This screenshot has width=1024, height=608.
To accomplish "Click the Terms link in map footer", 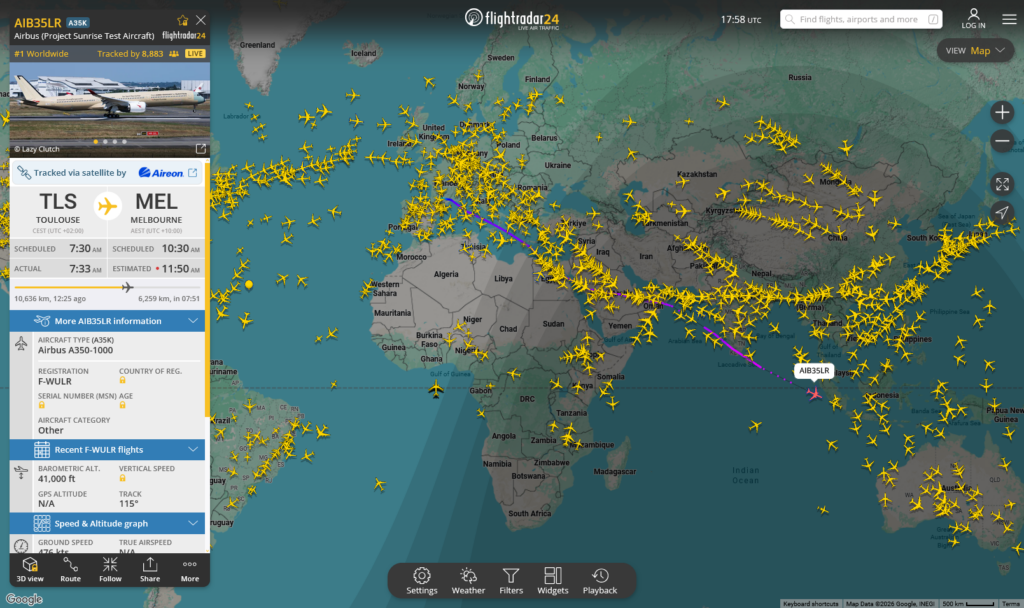I will click(x=1010, y=603).
